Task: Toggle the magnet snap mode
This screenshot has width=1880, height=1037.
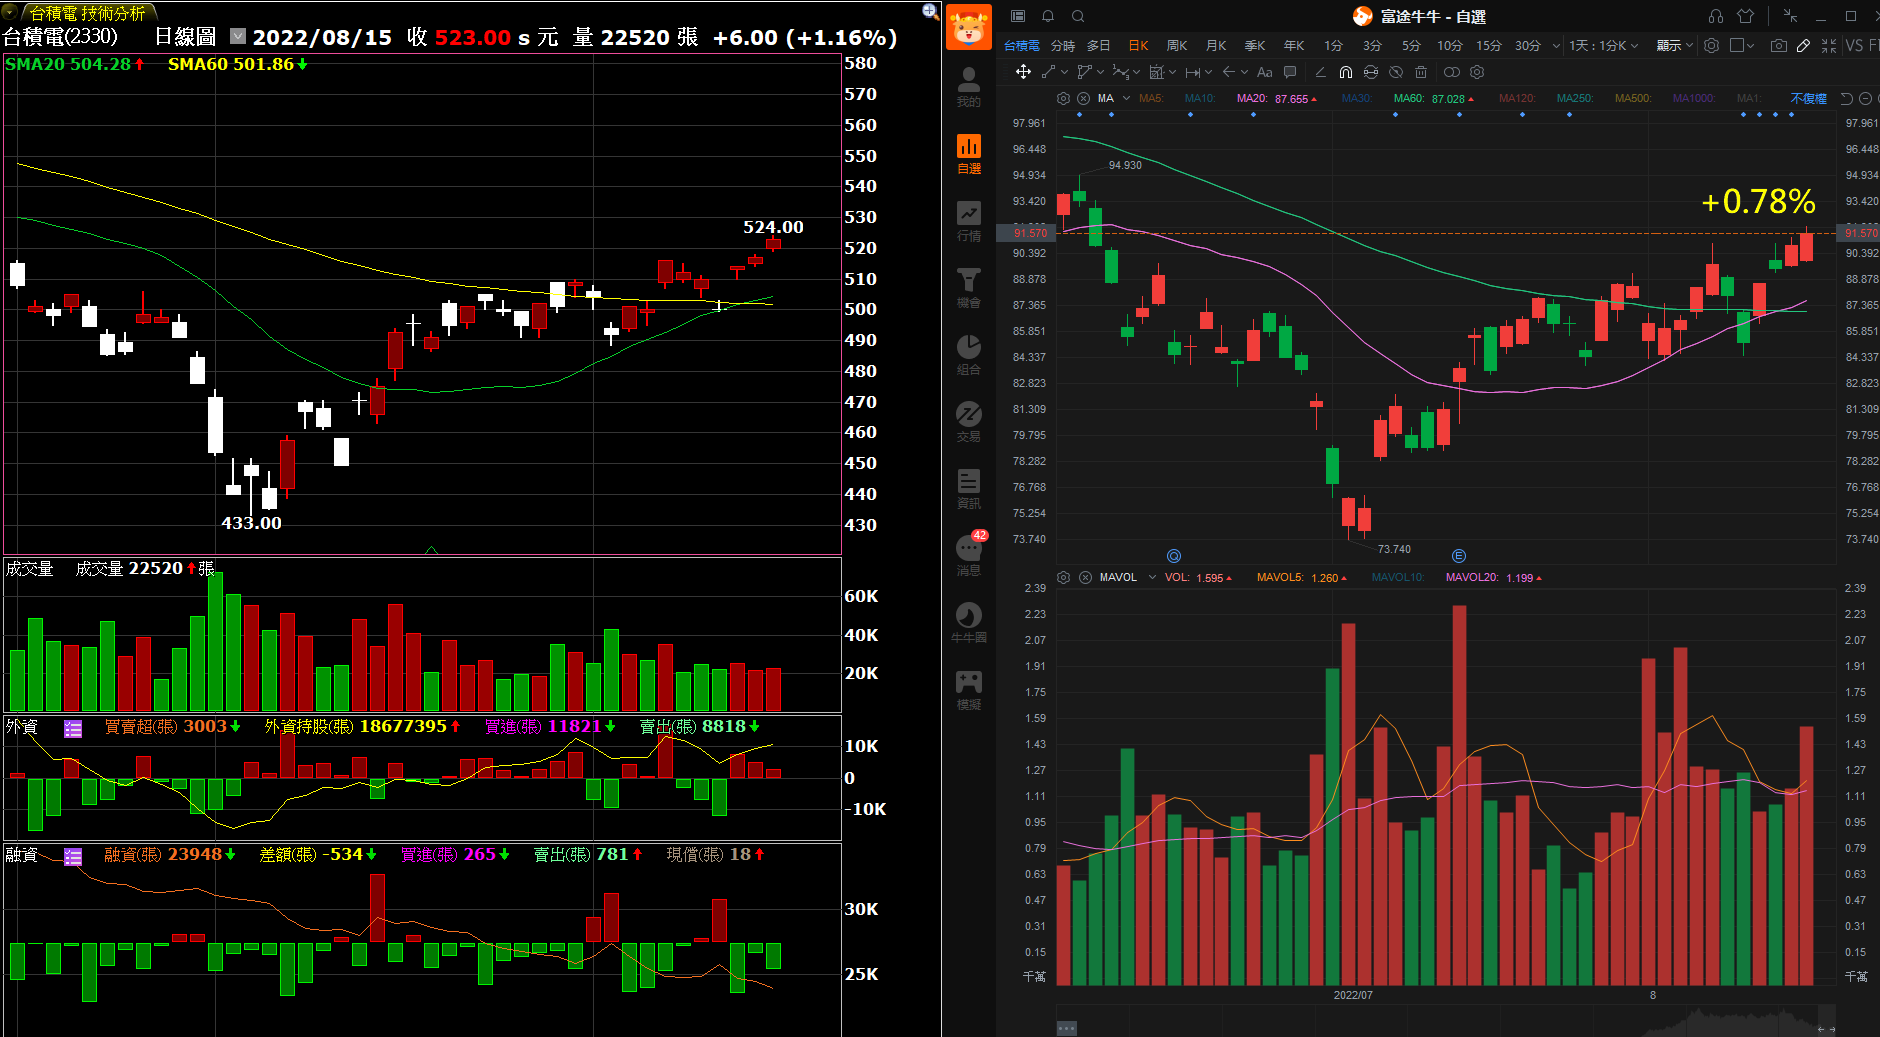Action: tap(1346, 72)
